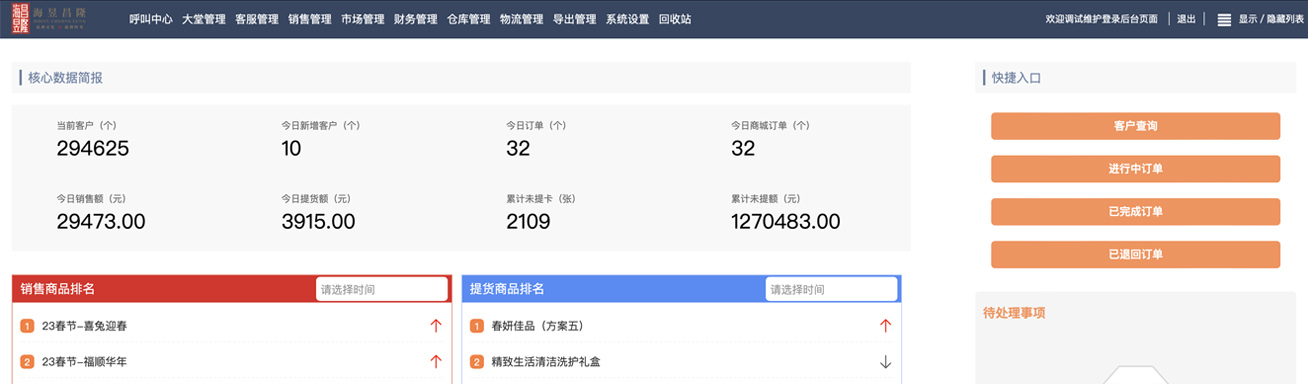Viewport: 1308px width, 384px height.
Task: Click rank badge 2 for 精致生活清洁洗护礼盒
Action: [477, 362]
